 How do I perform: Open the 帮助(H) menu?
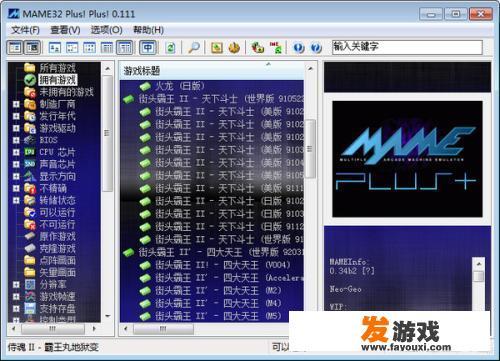point(148,30)
